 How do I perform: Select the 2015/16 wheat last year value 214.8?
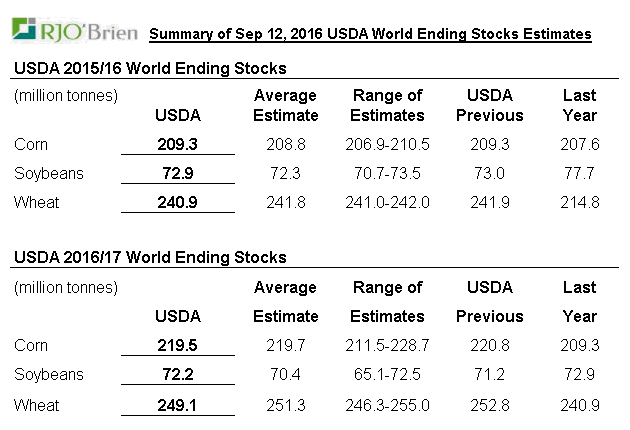tap(580, 202)
